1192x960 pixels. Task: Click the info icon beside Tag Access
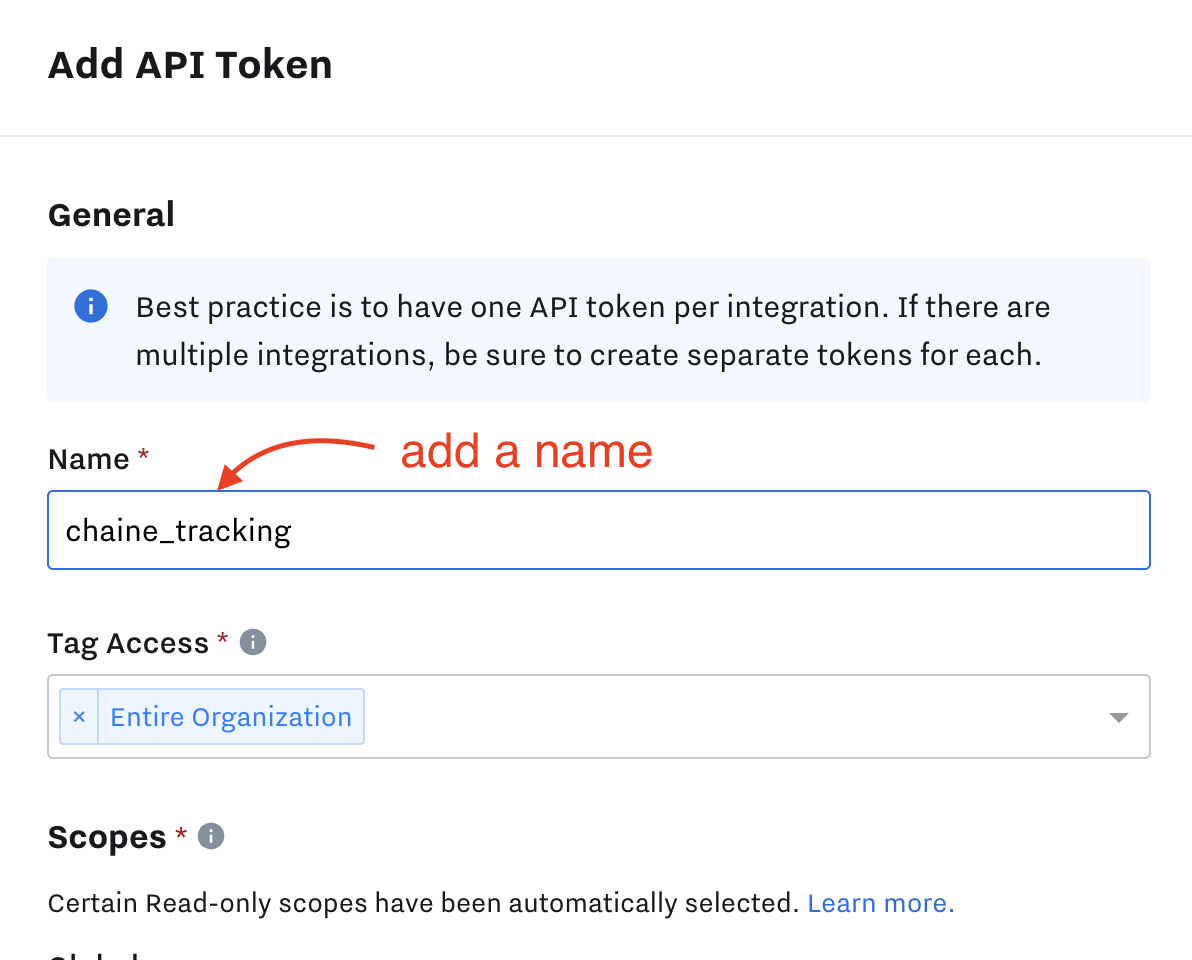click(253, 642)
